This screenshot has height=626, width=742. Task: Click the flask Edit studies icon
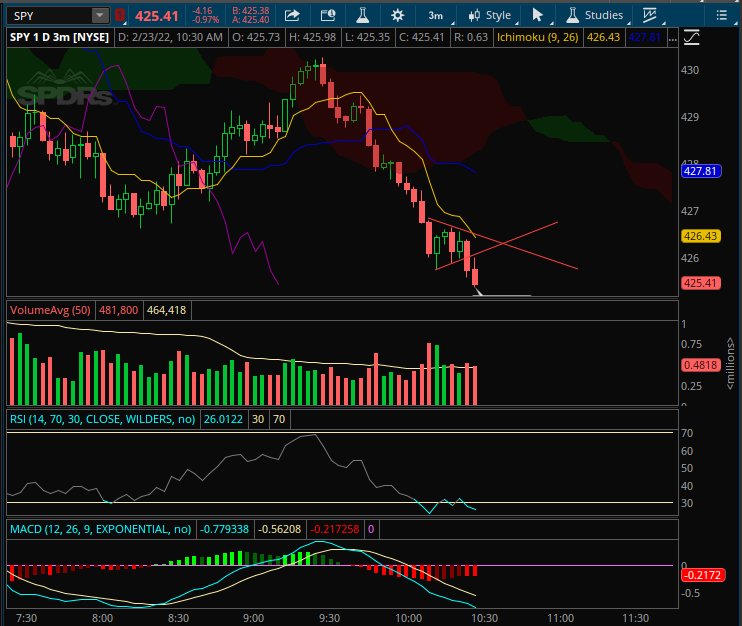coord(362,16)
